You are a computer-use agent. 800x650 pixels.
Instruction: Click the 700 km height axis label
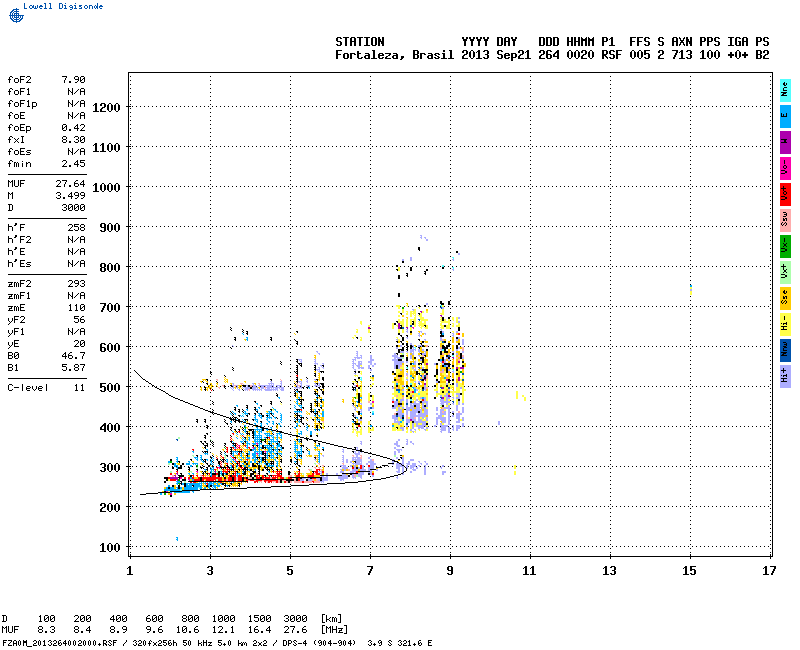tap(110, 308)
